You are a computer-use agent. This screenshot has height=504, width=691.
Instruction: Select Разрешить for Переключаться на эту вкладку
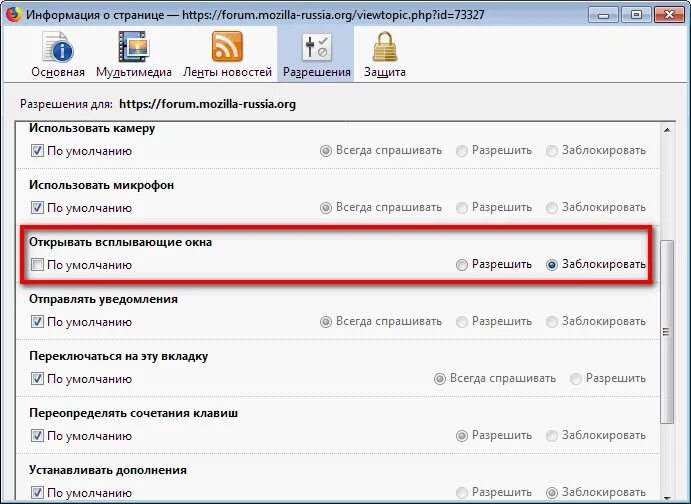tap(575, 379)
